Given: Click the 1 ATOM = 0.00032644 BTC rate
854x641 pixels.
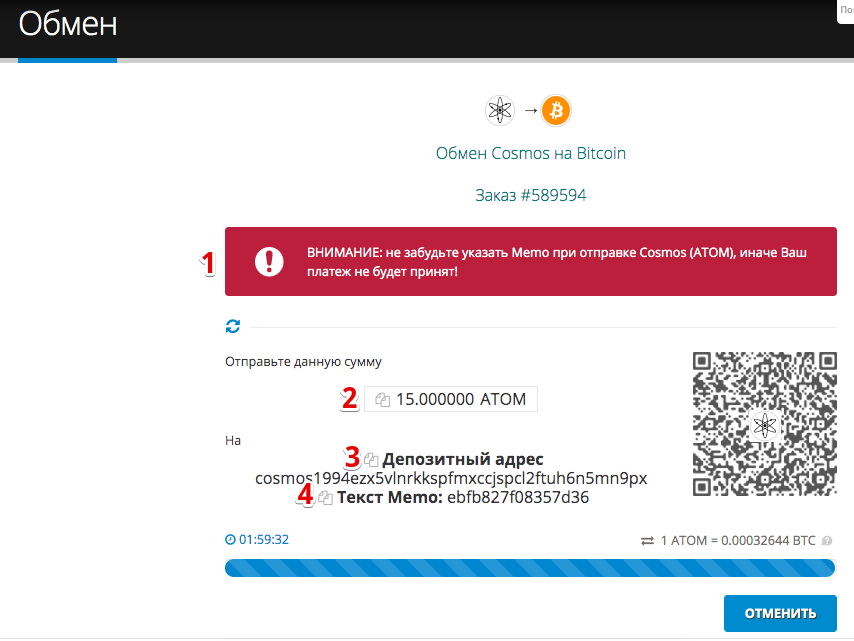Looking at the screenshot, I should click(738, 541).
